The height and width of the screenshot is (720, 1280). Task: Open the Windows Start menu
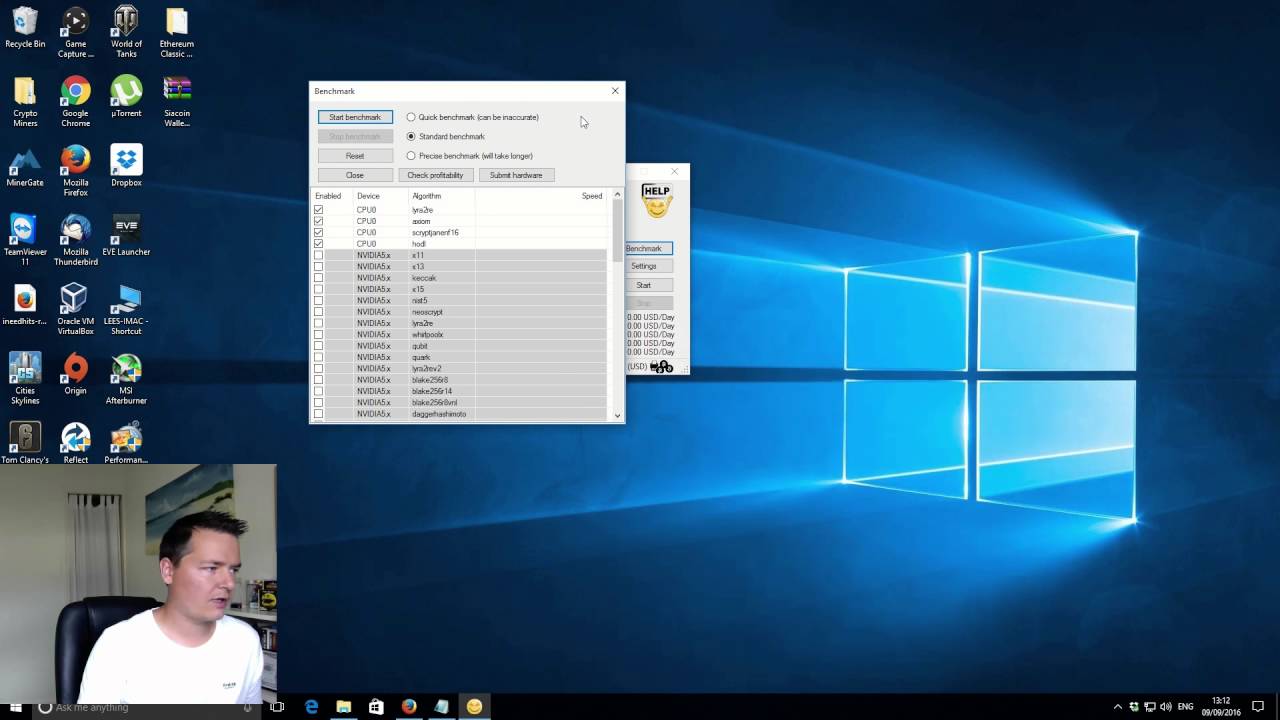[16, 707]
